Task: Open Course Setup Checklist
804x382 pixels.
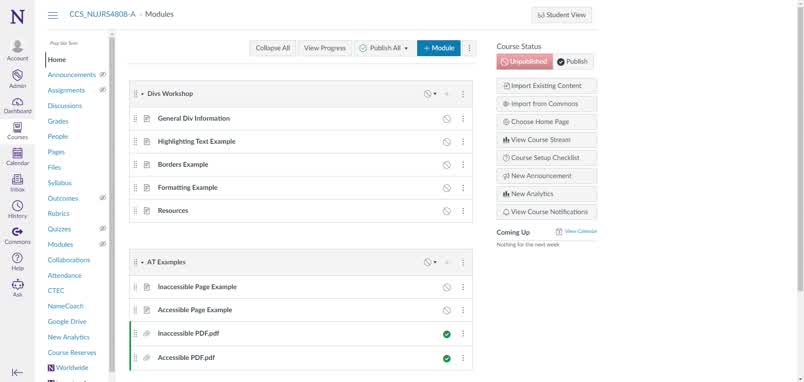Action: (x=547, y=158)
